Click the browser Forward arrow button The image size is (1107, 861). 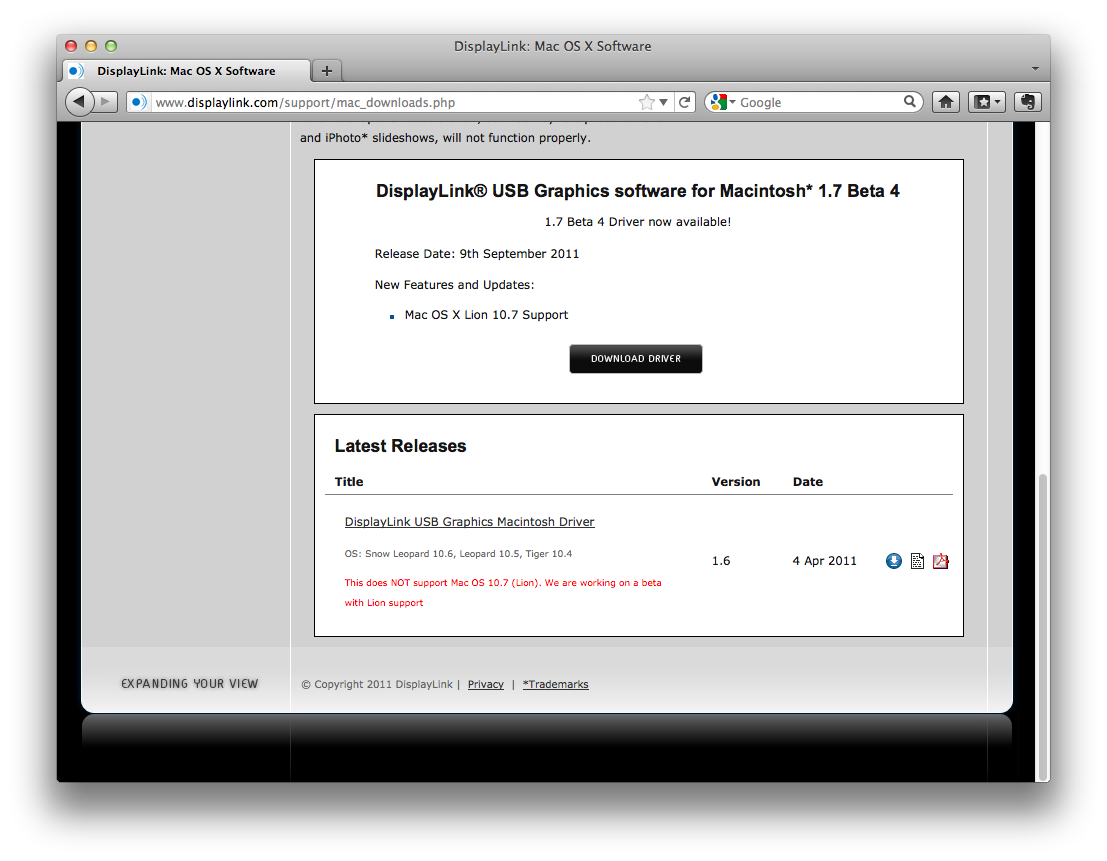point(105,102)
